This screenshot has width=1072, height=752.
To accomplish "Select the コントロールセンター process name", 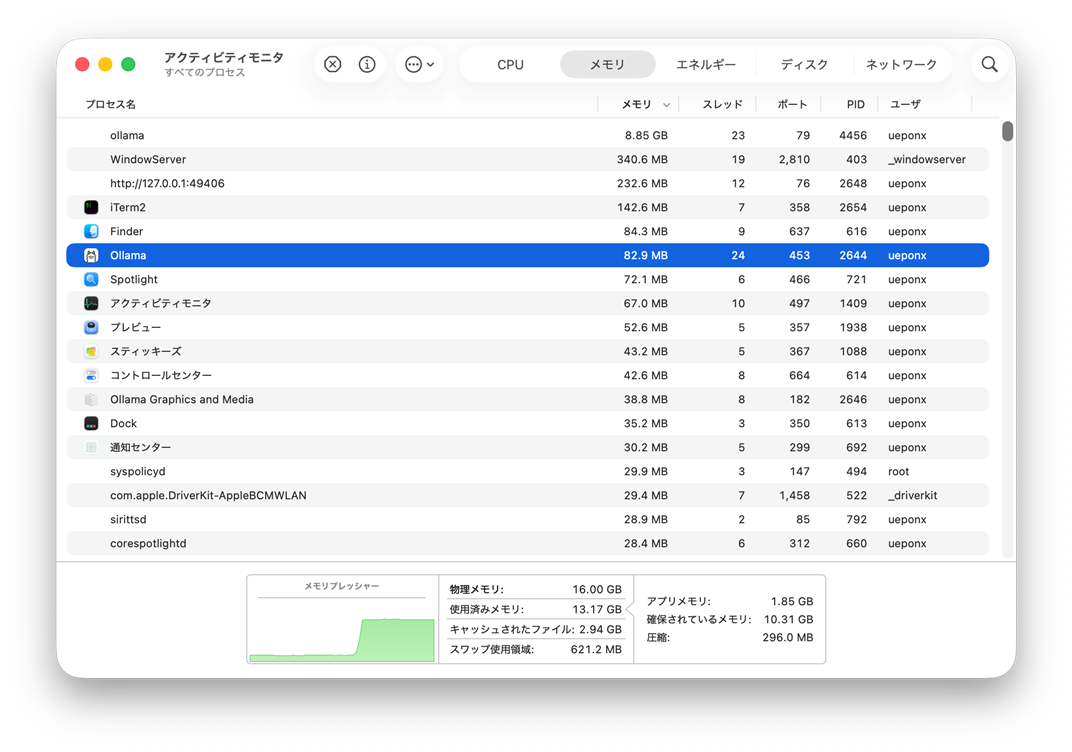I will [161, 375].
